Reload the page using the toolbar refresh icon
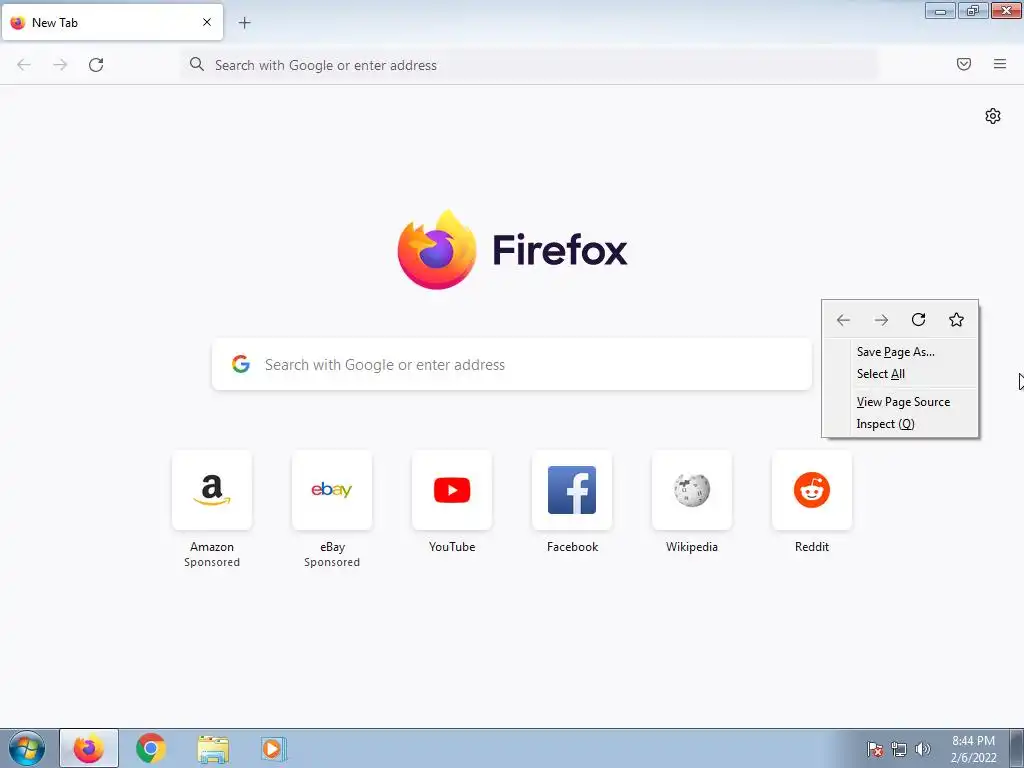 tap(96, 65)
